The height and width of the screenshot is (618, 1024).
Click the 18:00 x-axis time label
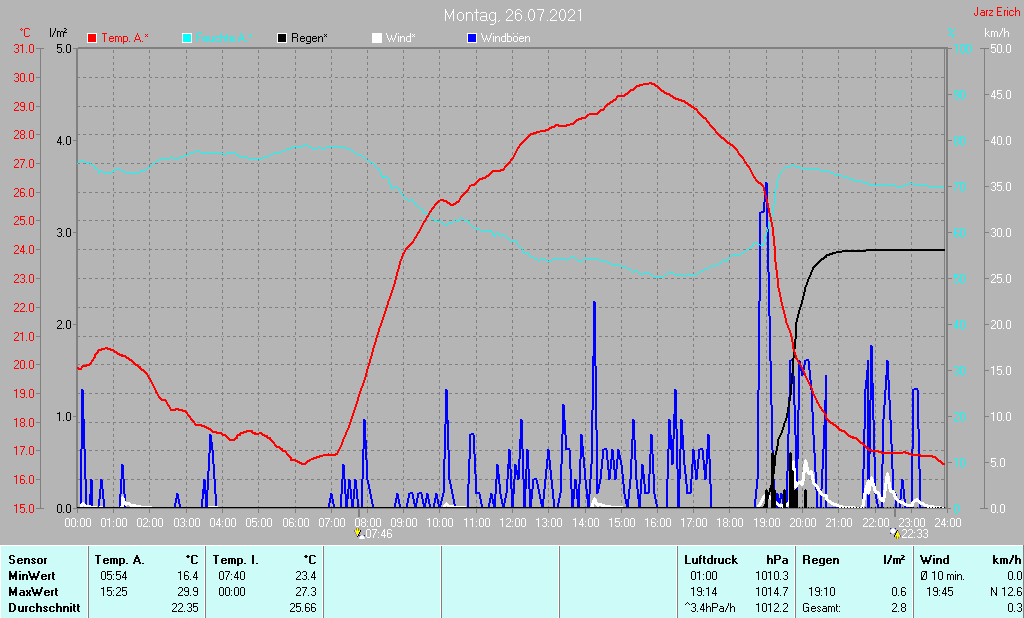[x=730, y=523]
